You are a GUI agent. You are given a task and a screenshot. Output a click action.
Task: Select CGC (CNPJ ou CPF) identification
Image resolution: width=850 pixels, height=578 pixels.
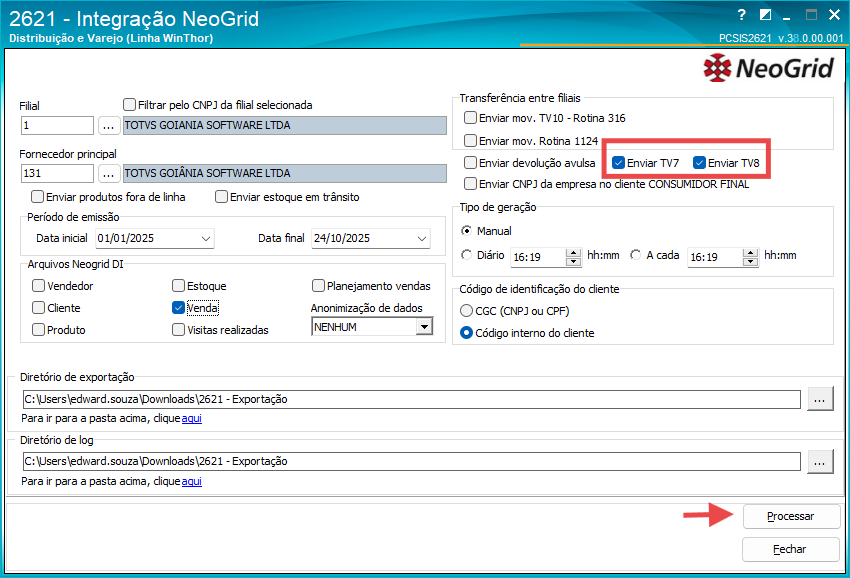click(466, 311)
